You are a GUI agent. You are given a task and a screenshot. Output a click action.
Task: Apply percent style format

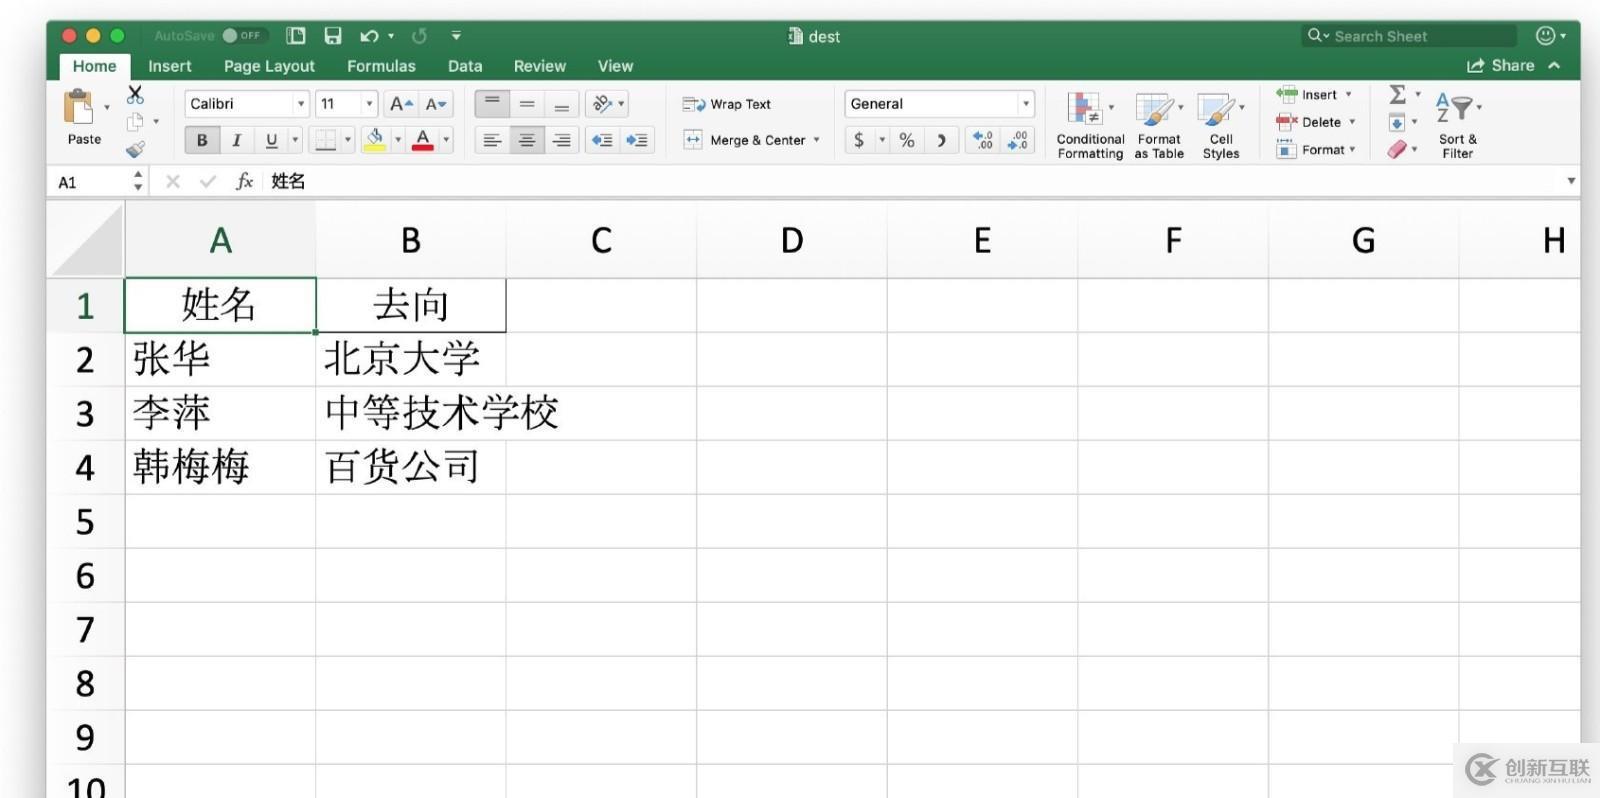[x=907, y=140]
